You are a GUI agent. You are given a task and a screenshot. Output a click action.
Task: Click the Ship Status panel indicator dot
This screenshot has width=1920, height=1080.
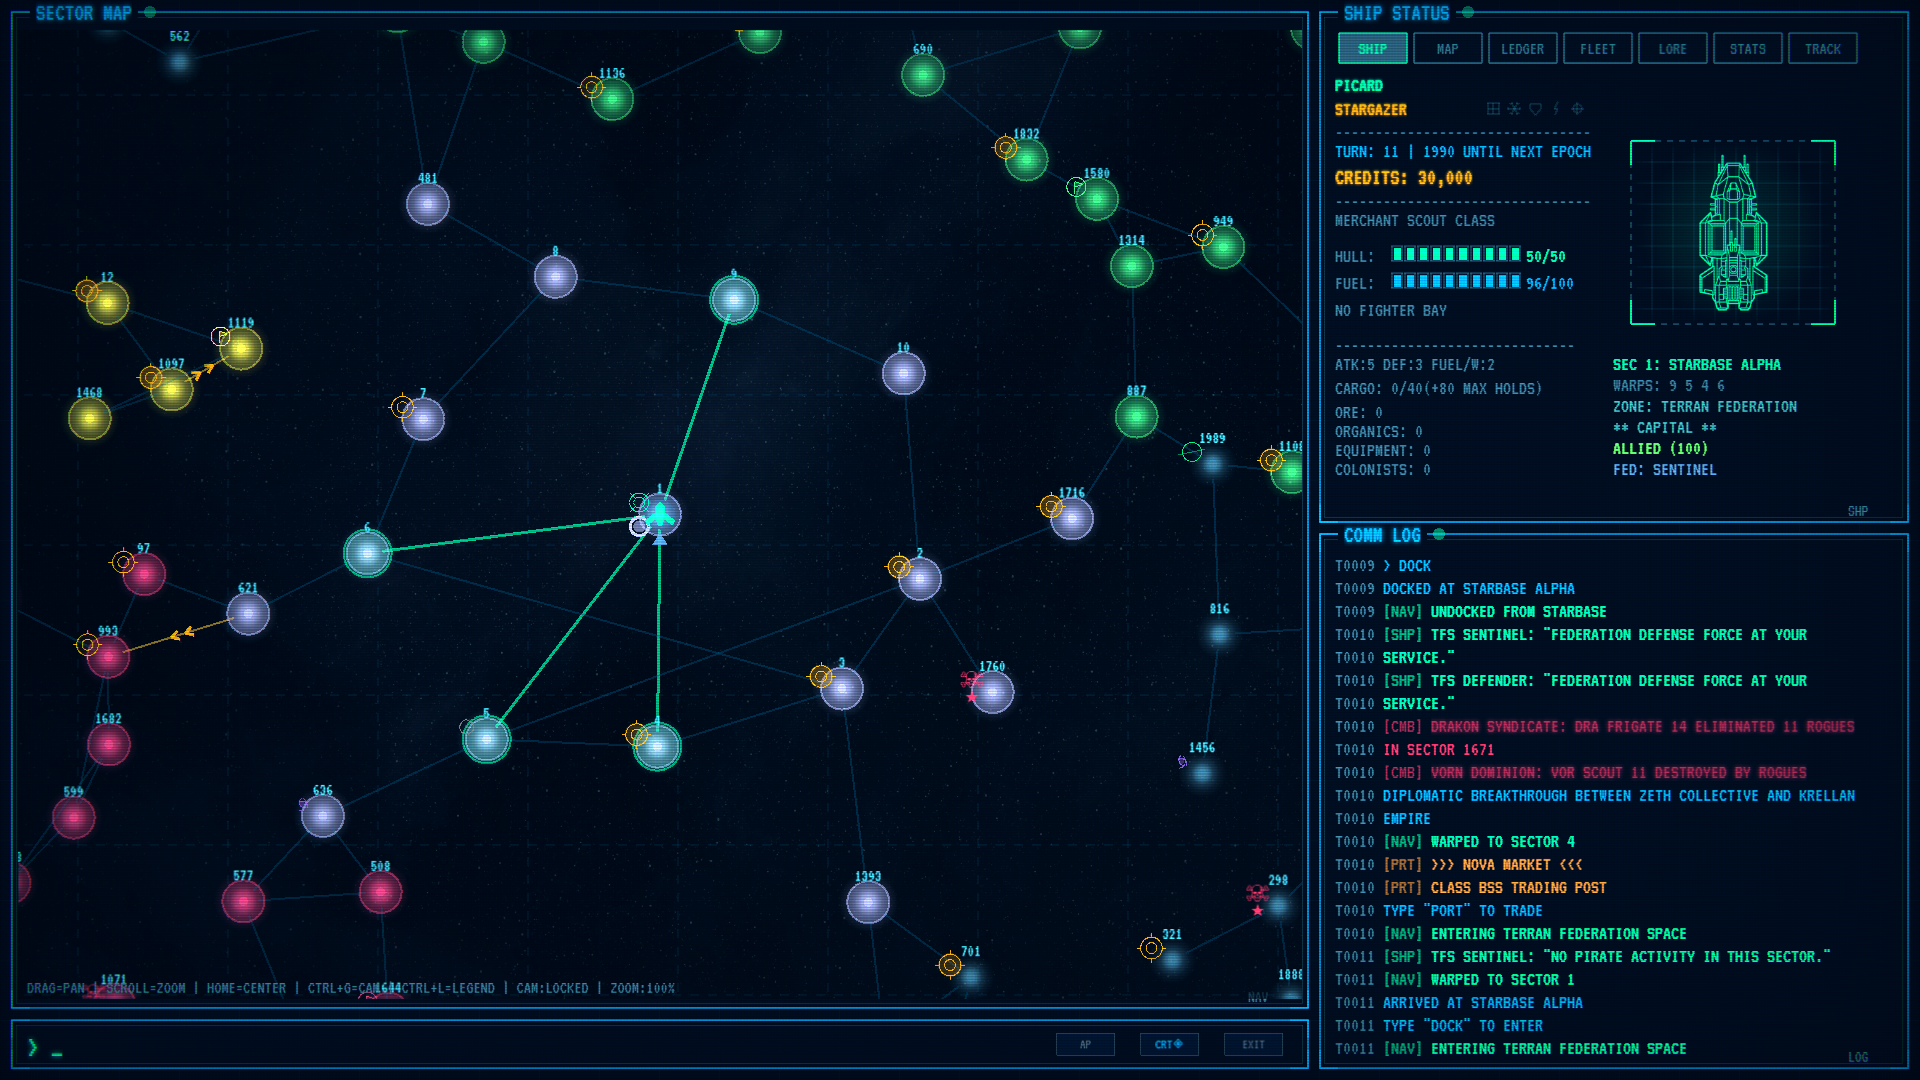click(1468, 12)
